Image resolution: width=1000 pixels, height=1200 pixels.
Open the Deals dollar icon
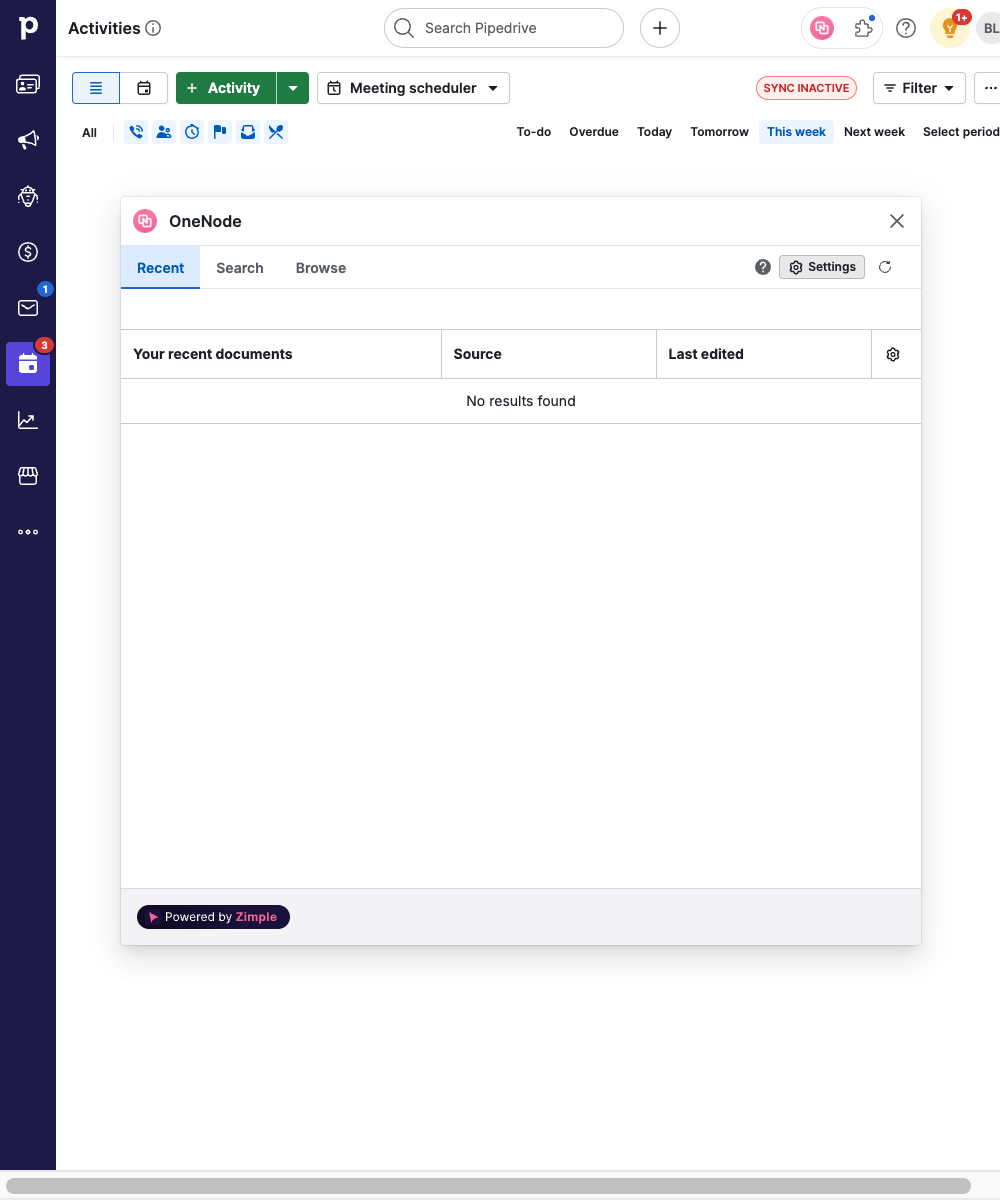tap(28, 252)
